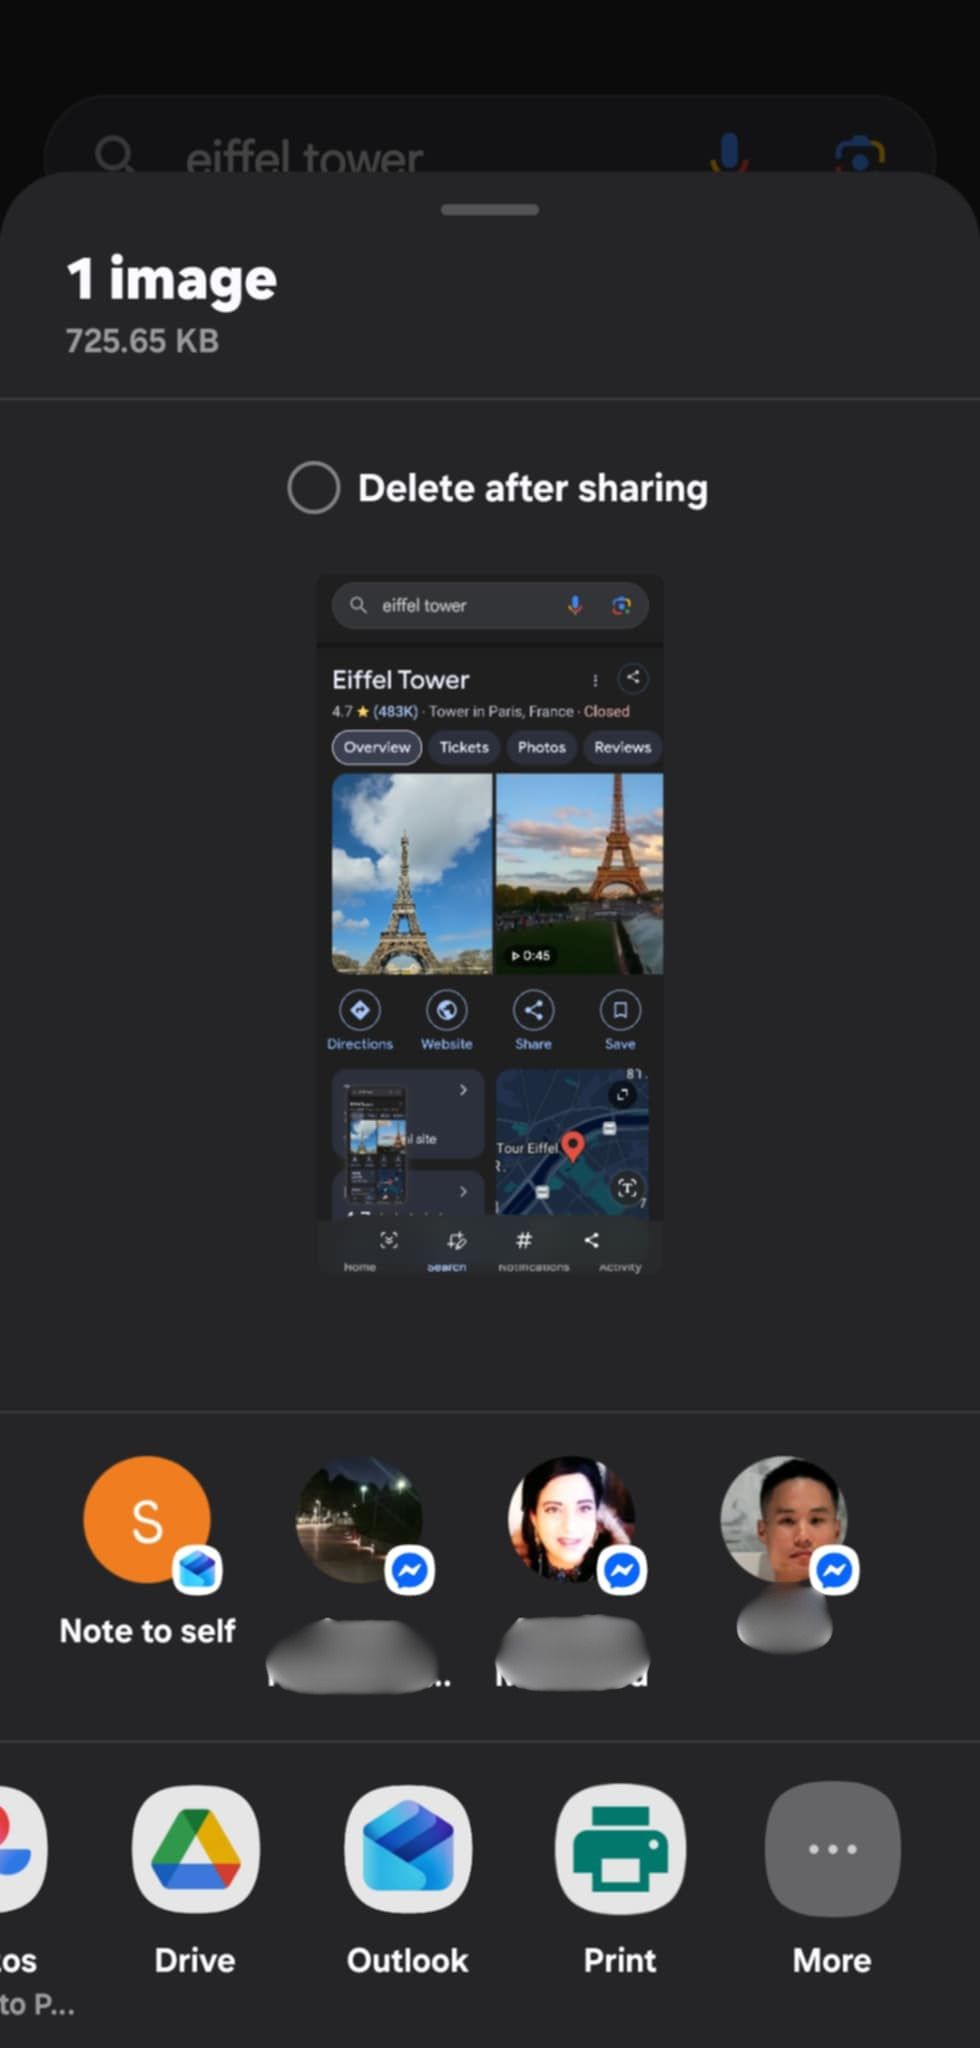The image size is (980, 2048).
Task: Tap the '725.65 KB' file size text
Action: 142,341
